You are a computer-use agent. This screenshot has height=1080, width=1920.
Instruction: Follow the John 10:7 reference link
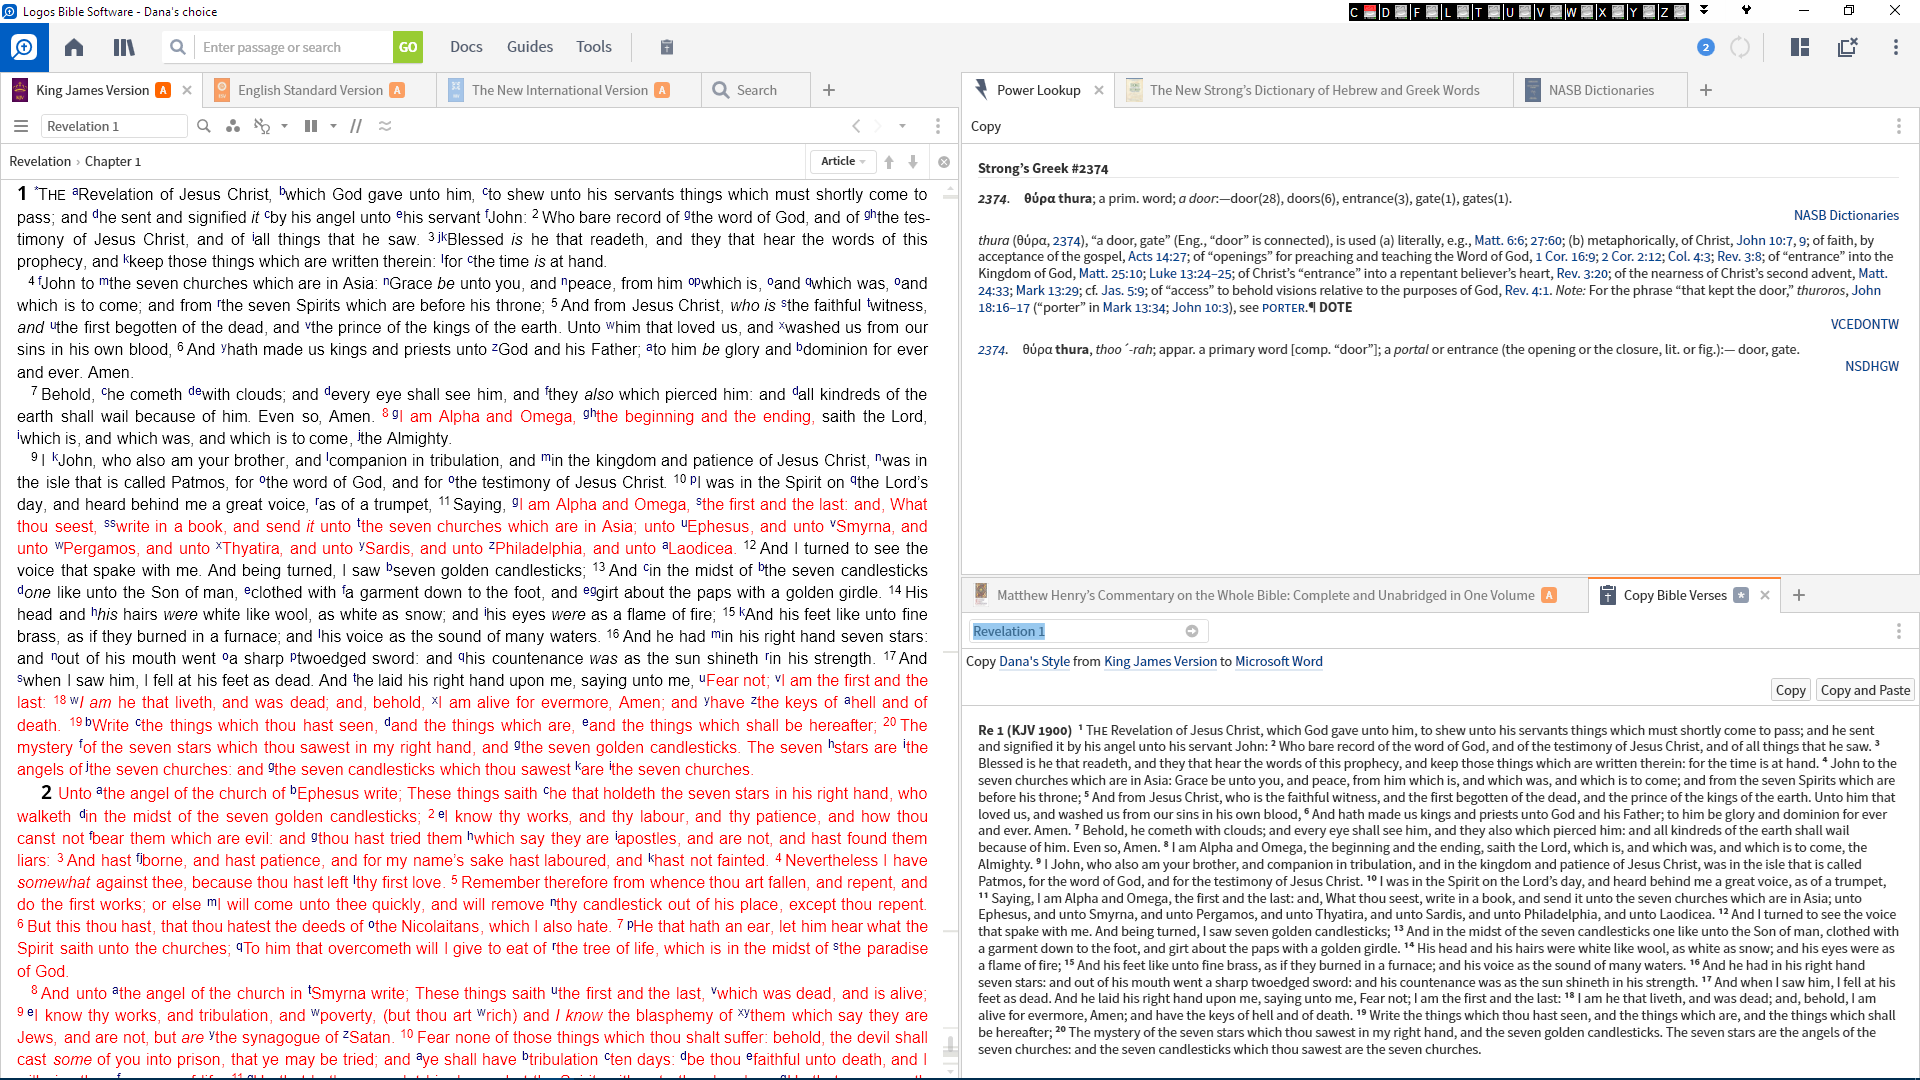click(x=1765, y=240)
